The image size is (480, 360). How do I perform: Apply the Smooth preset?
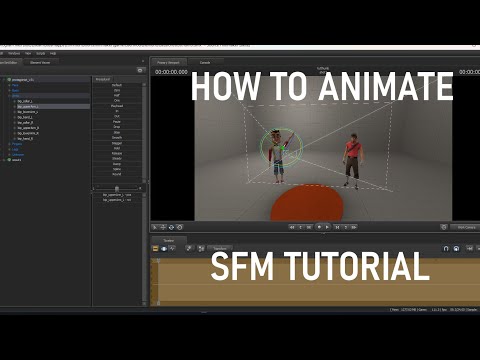coord(117,138)
